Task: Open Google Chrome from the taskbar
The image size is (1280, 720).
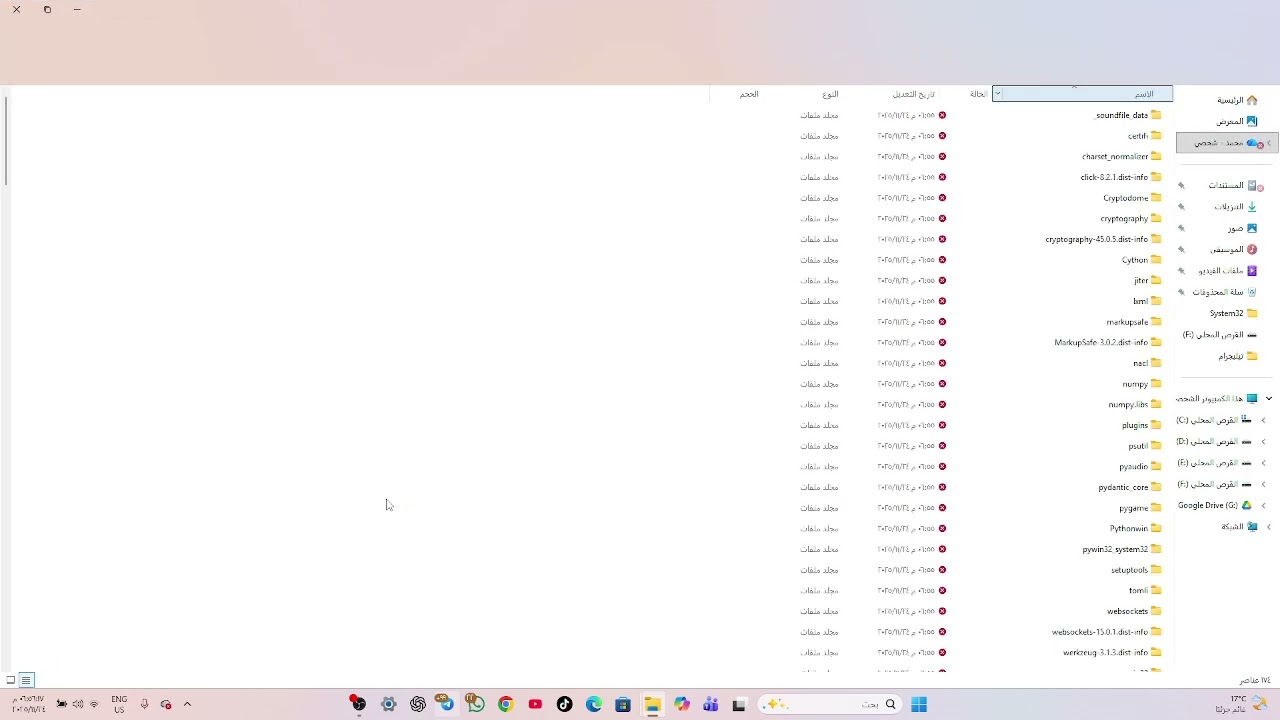Action: coord(506,704)
